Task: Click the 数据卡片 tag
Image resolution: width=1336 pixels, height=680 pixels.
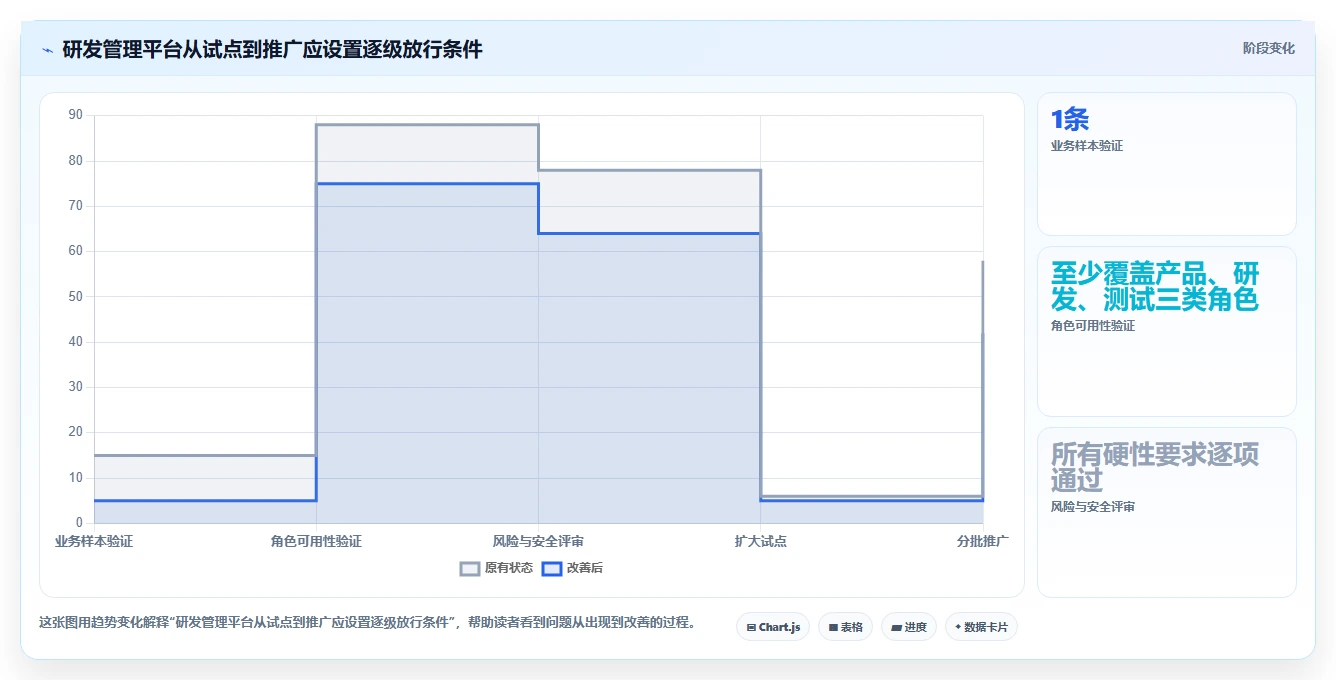Action: 981,627
